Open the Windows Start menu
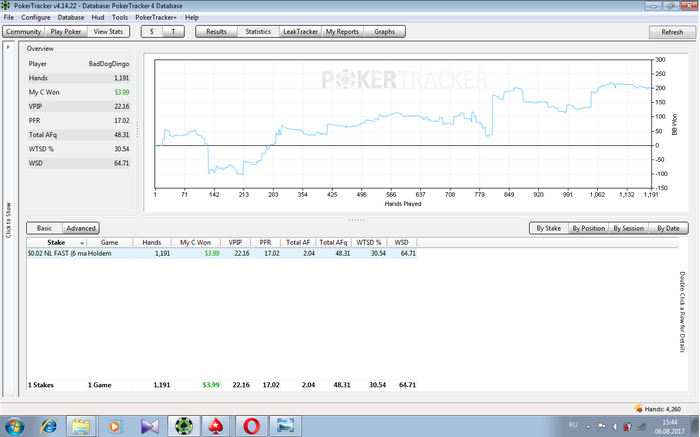The height and width of the screenshot is (437, 700). coord(14,427)
